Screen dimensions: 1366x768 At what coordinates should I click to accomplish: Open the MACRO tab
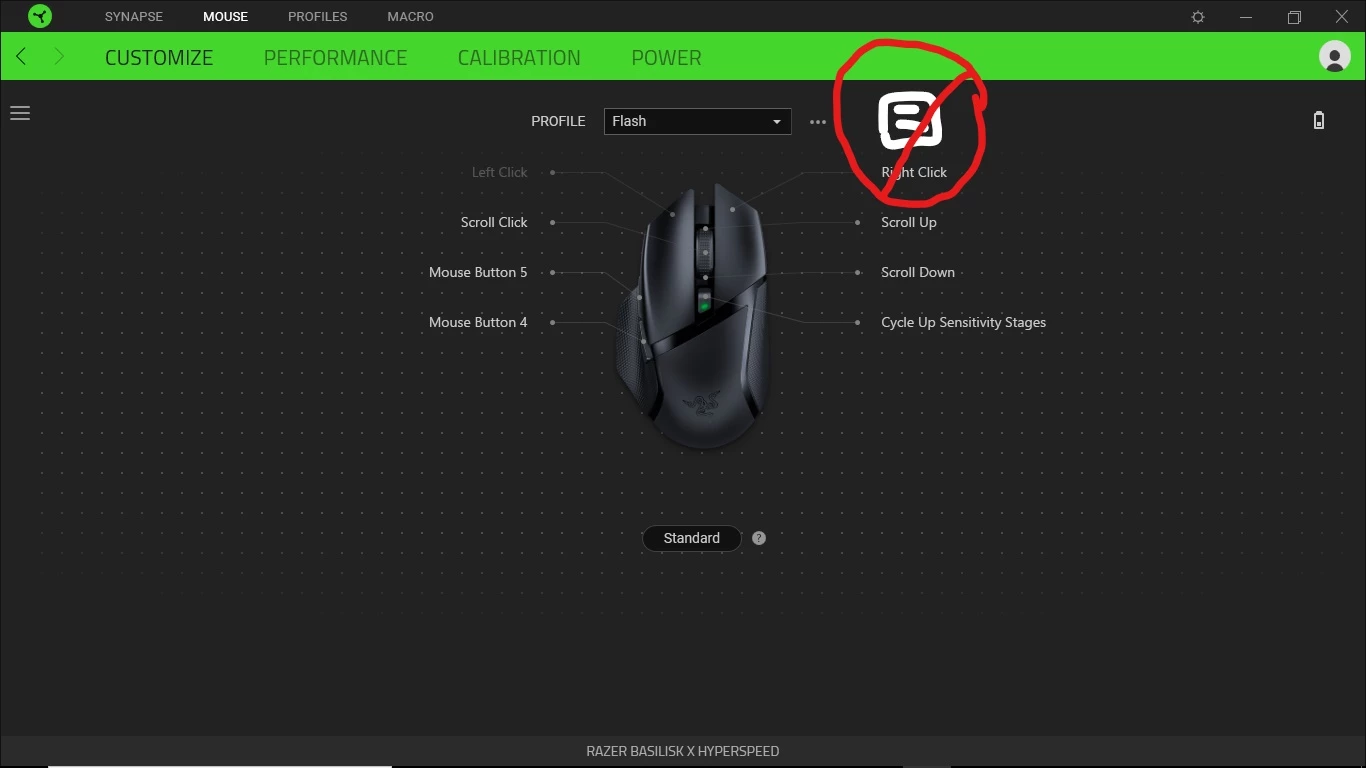click(410, 17)
